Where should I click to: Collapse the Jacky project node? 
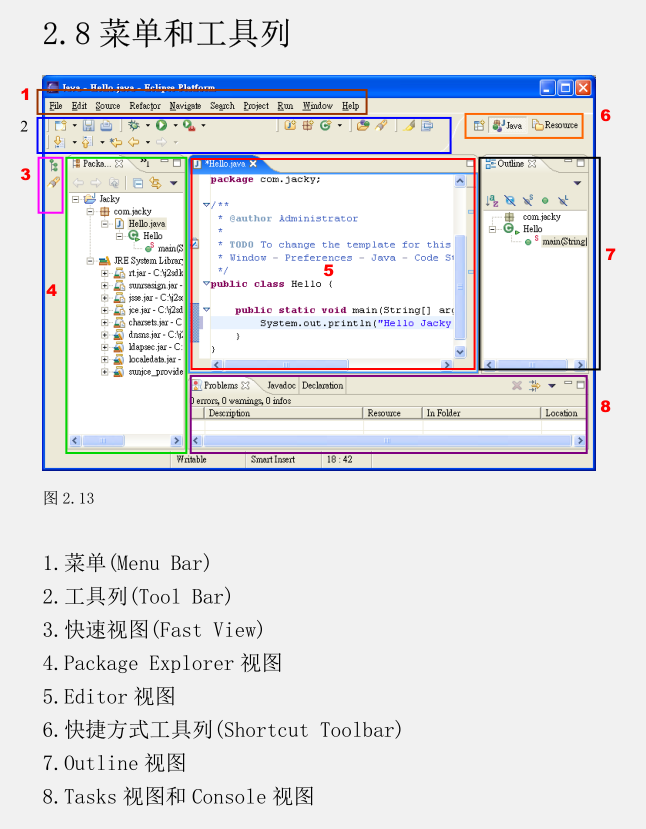click(x=76, y=199)
